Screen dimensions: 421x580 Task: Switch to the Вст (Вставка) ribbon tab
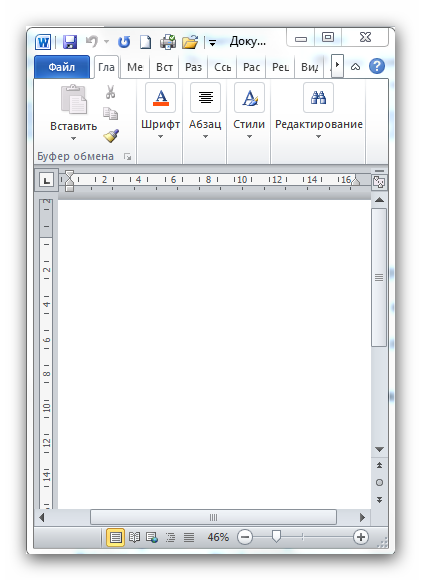tap(164, 67)
